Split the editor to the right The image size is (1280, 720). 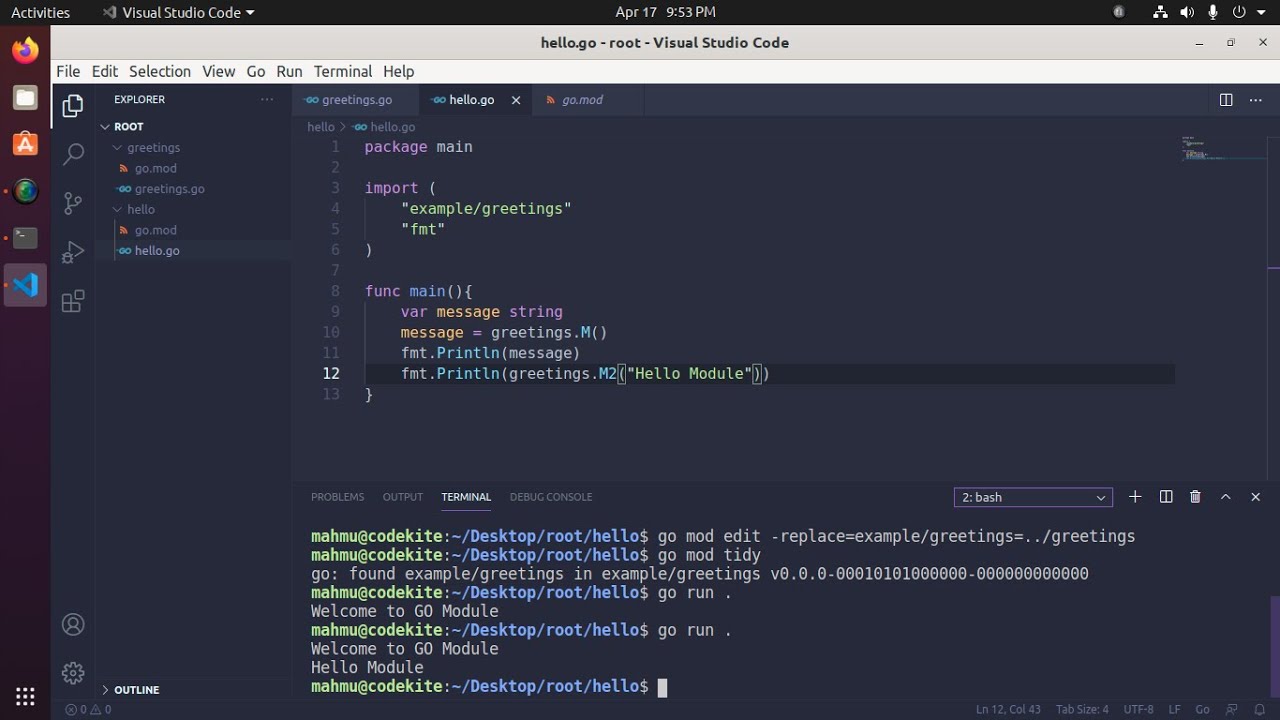1226,100
